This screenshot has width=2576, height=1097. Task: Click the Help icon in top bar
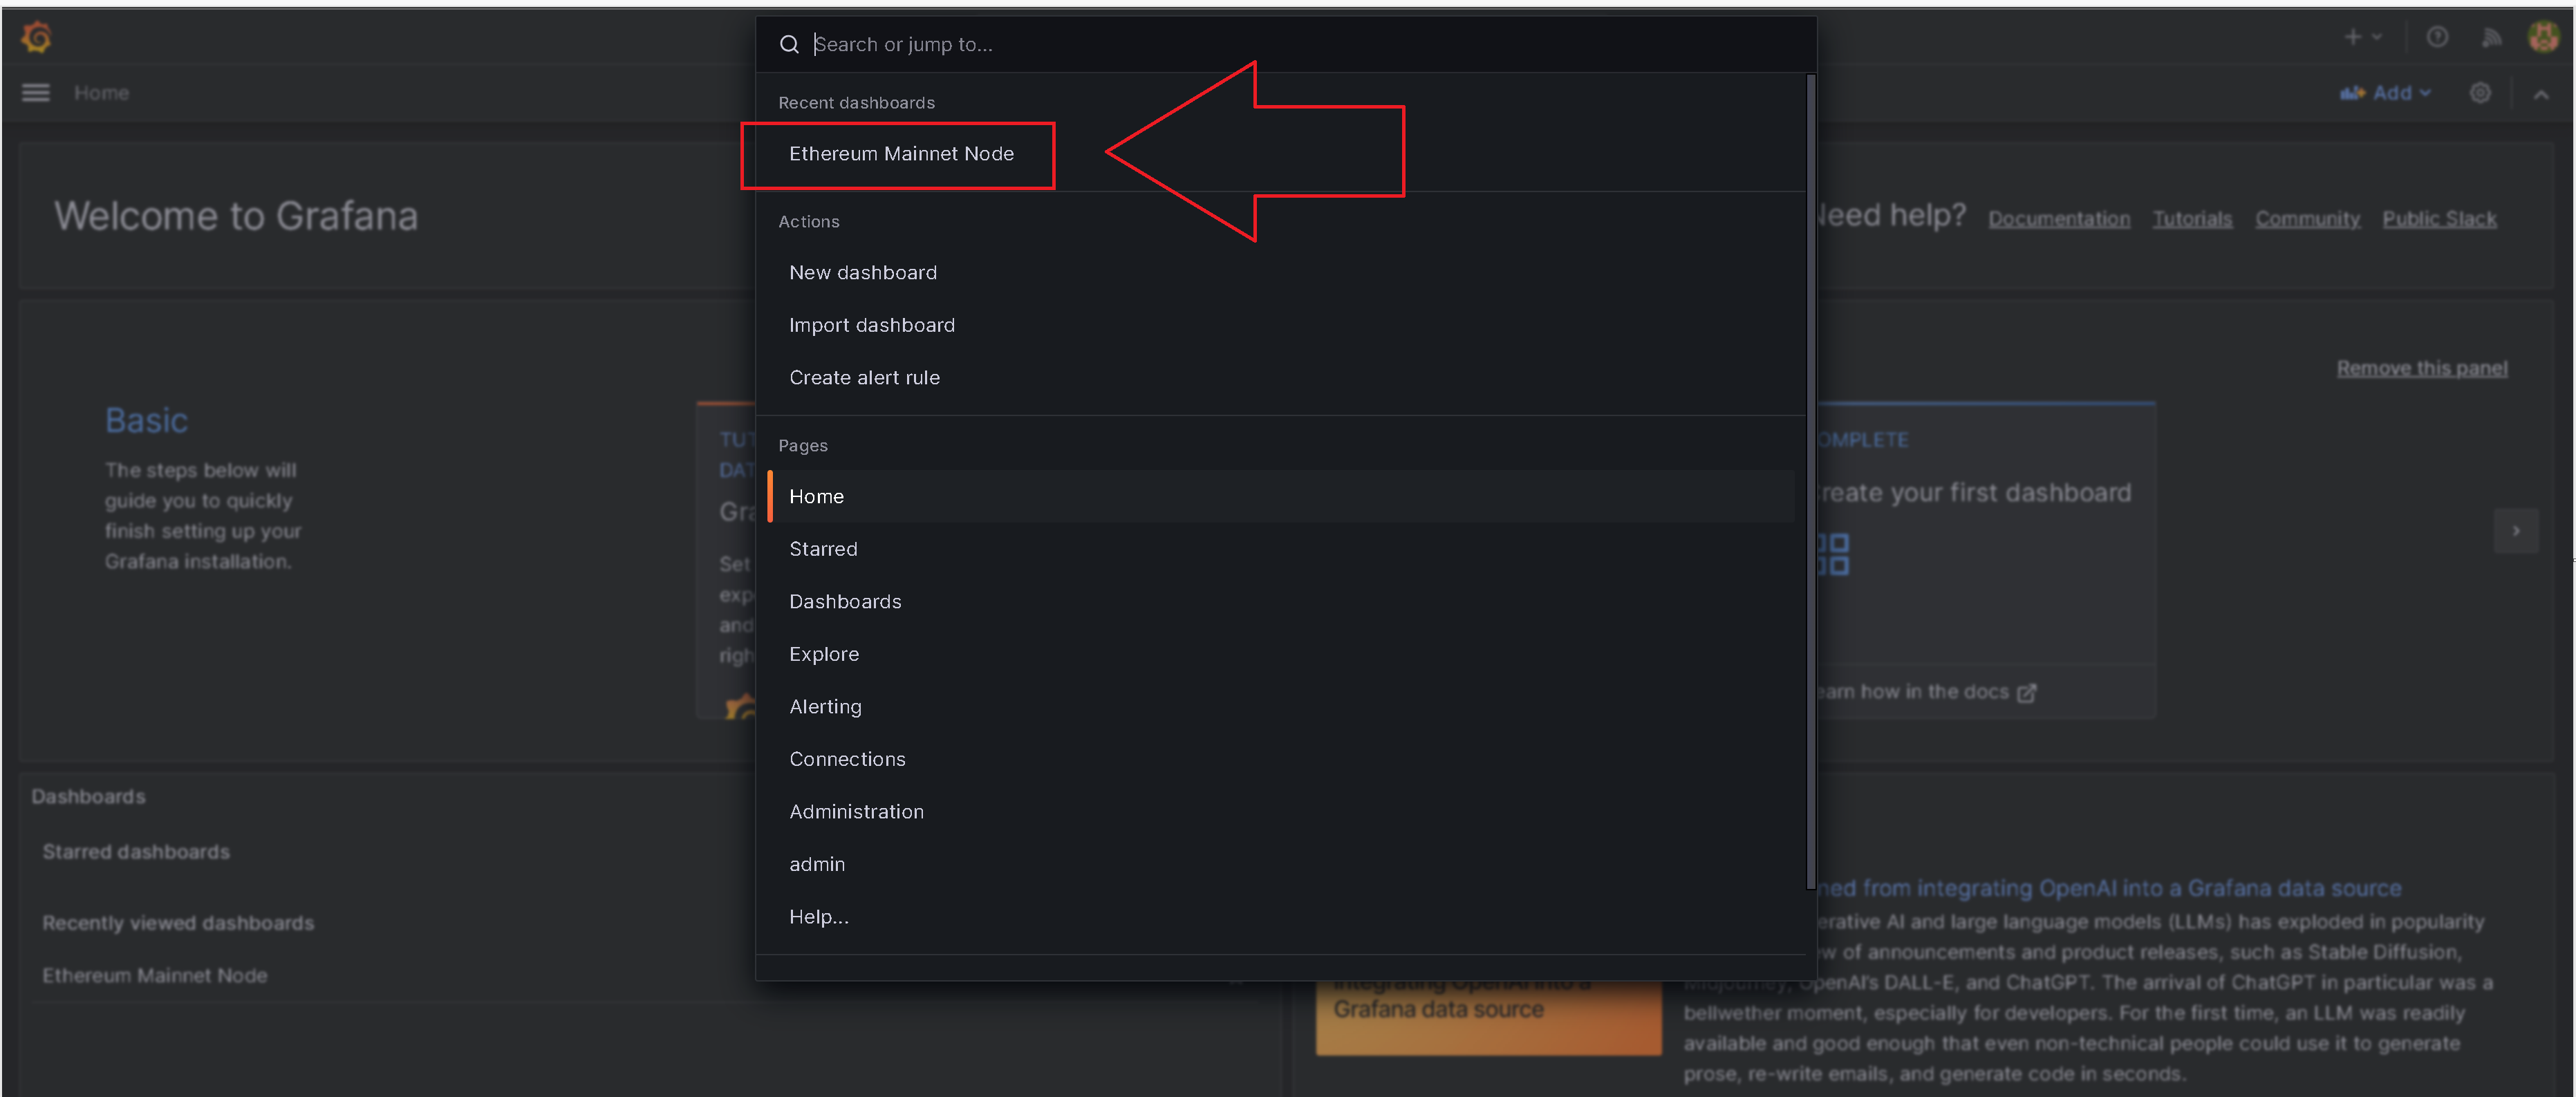tap(2438, 36)
